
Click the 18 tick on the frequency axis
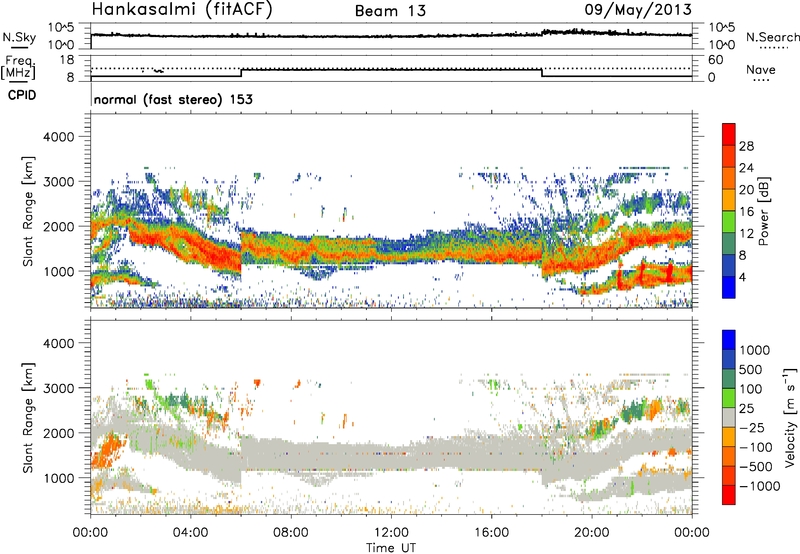(67, 60)
